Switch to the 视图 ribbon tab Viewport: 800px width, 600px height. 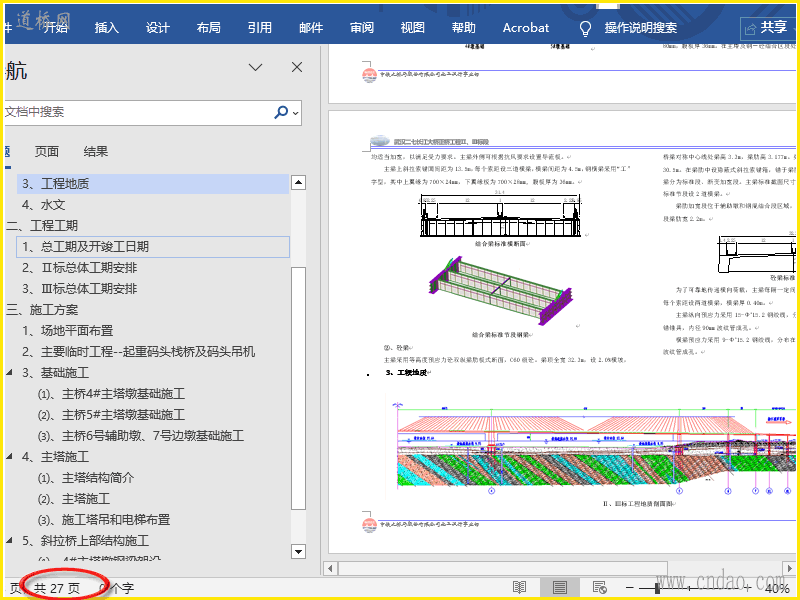(412, 28)
